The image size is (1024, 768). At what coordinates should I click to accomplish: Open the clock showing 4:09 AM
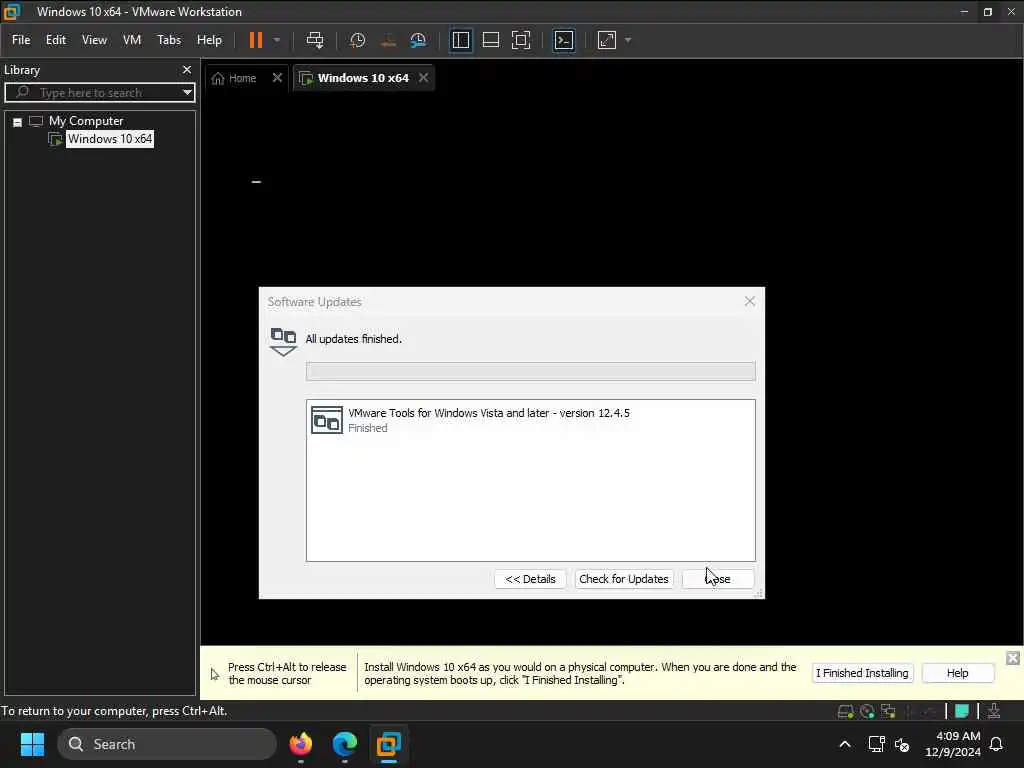click(x=952, y=744)
